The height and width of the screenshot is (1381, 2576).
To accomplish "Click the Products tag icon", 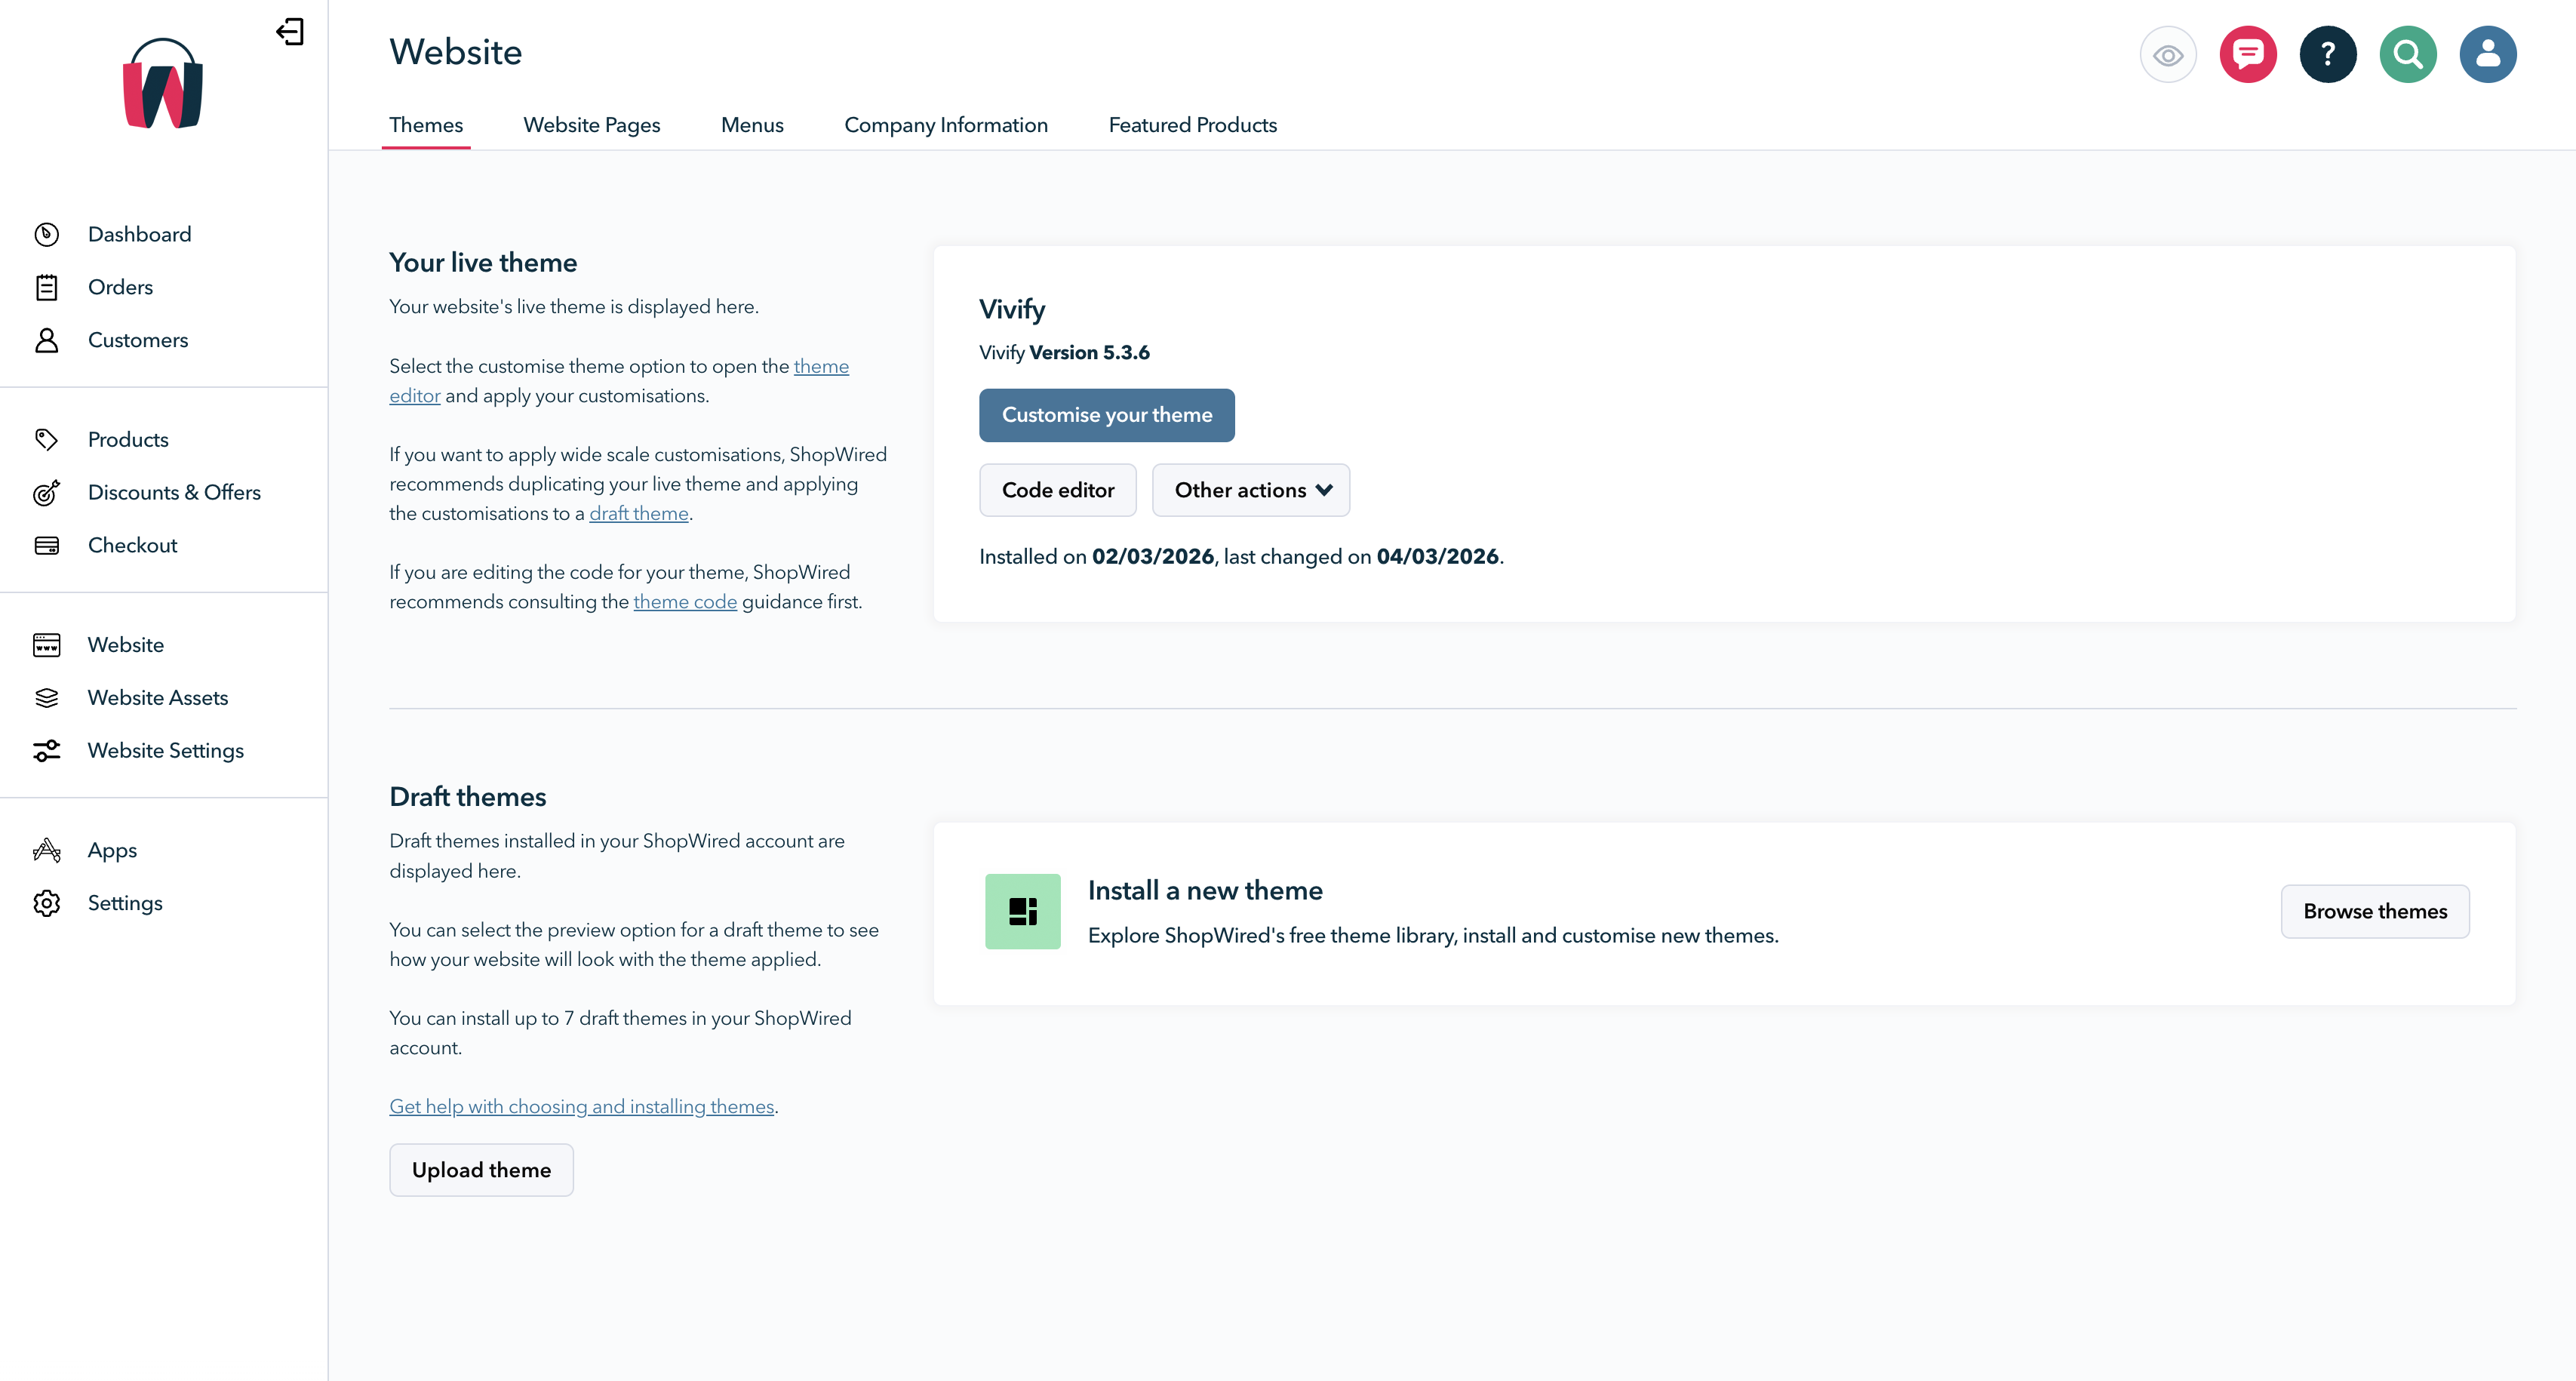I will coord(47,438).
